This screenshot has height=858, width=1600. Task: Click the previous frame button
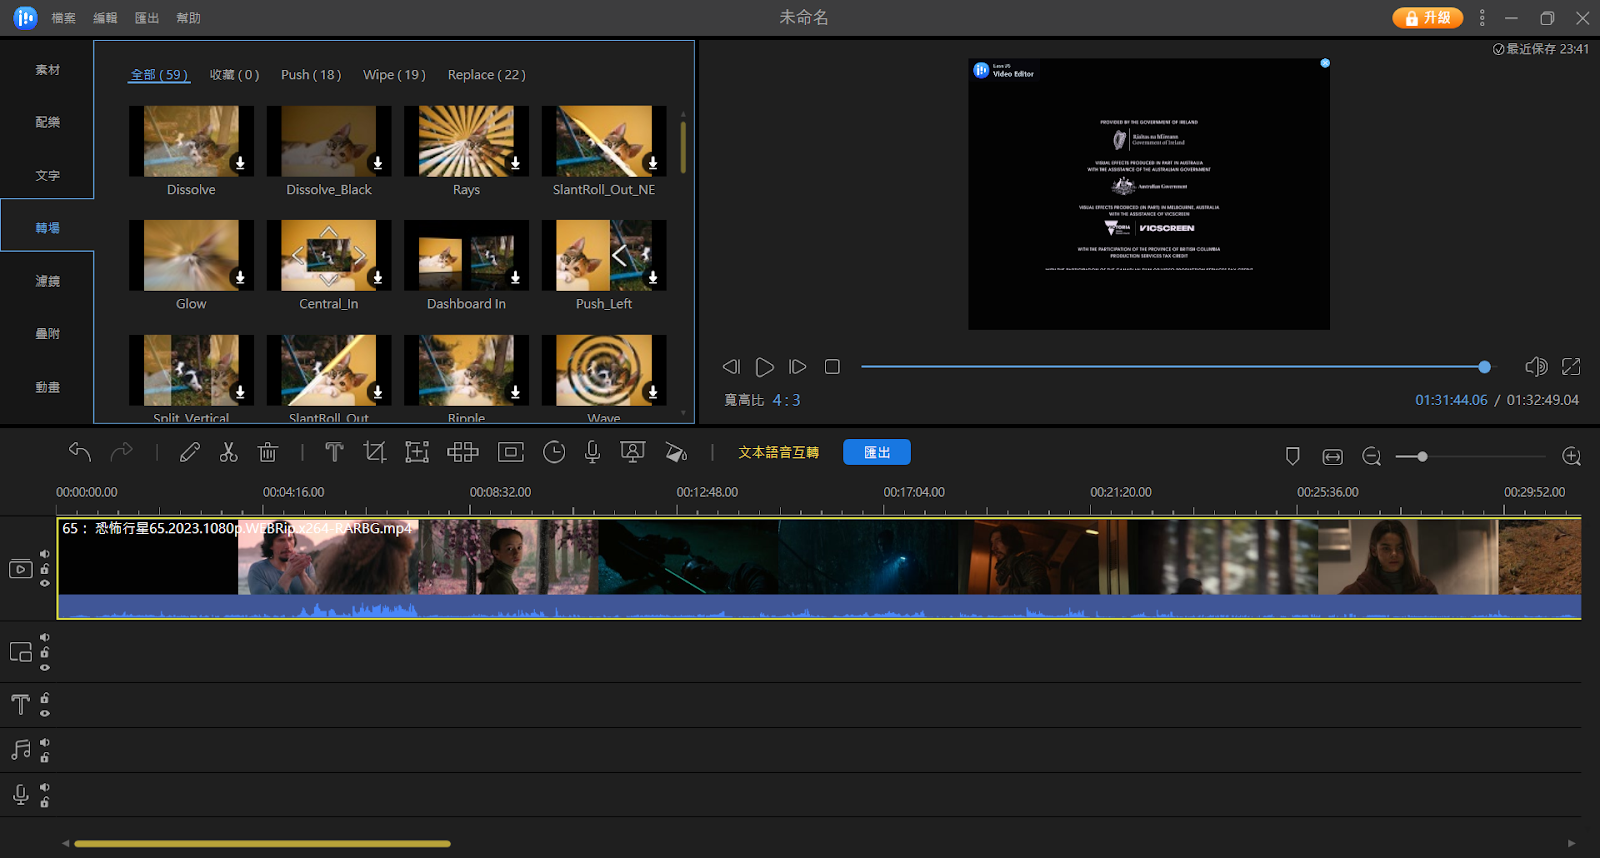pos(731,367)
